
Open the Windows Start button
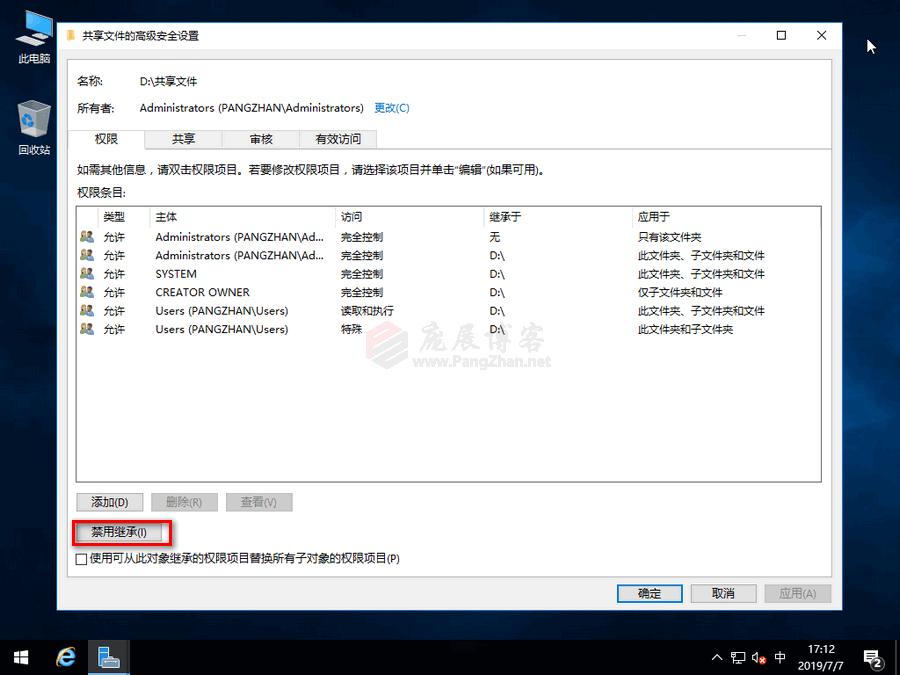(20, 657)
